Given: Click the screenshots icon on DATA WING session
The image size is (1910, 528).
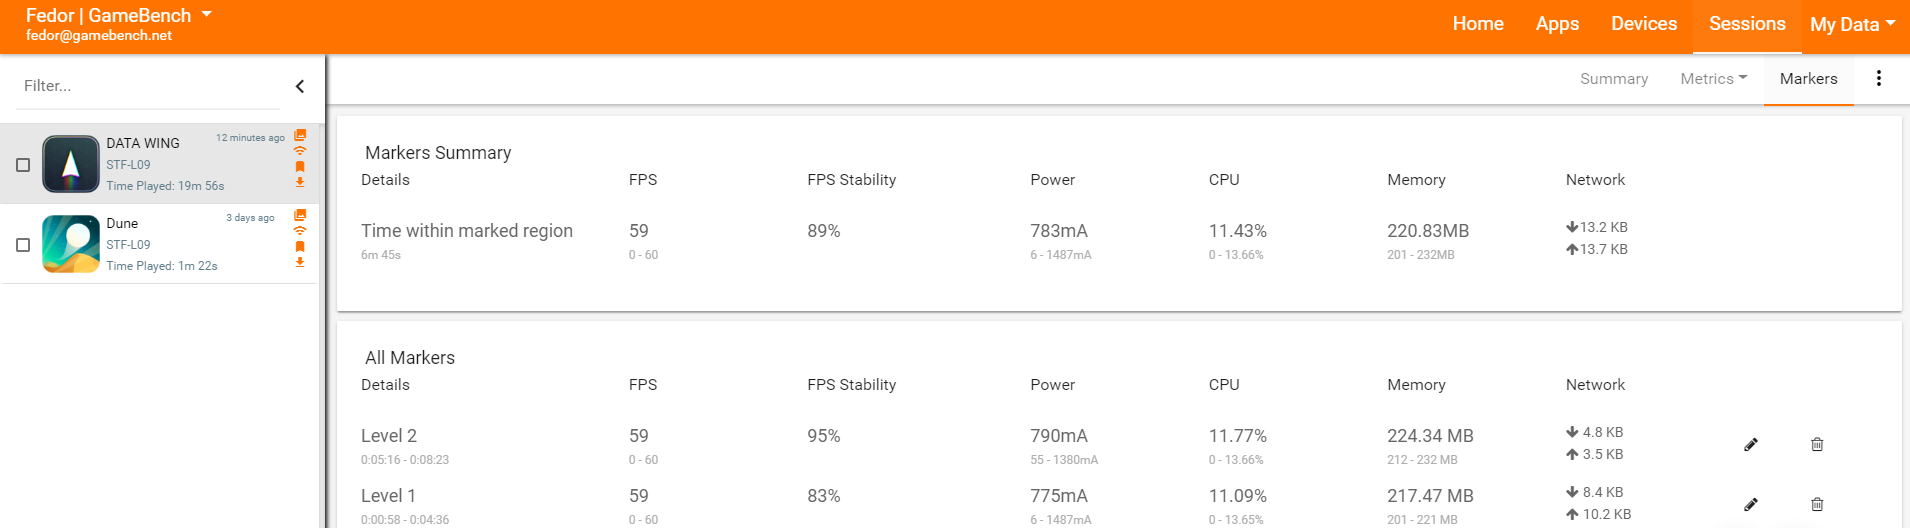Looking at the screenshot, I should (300, 135).
